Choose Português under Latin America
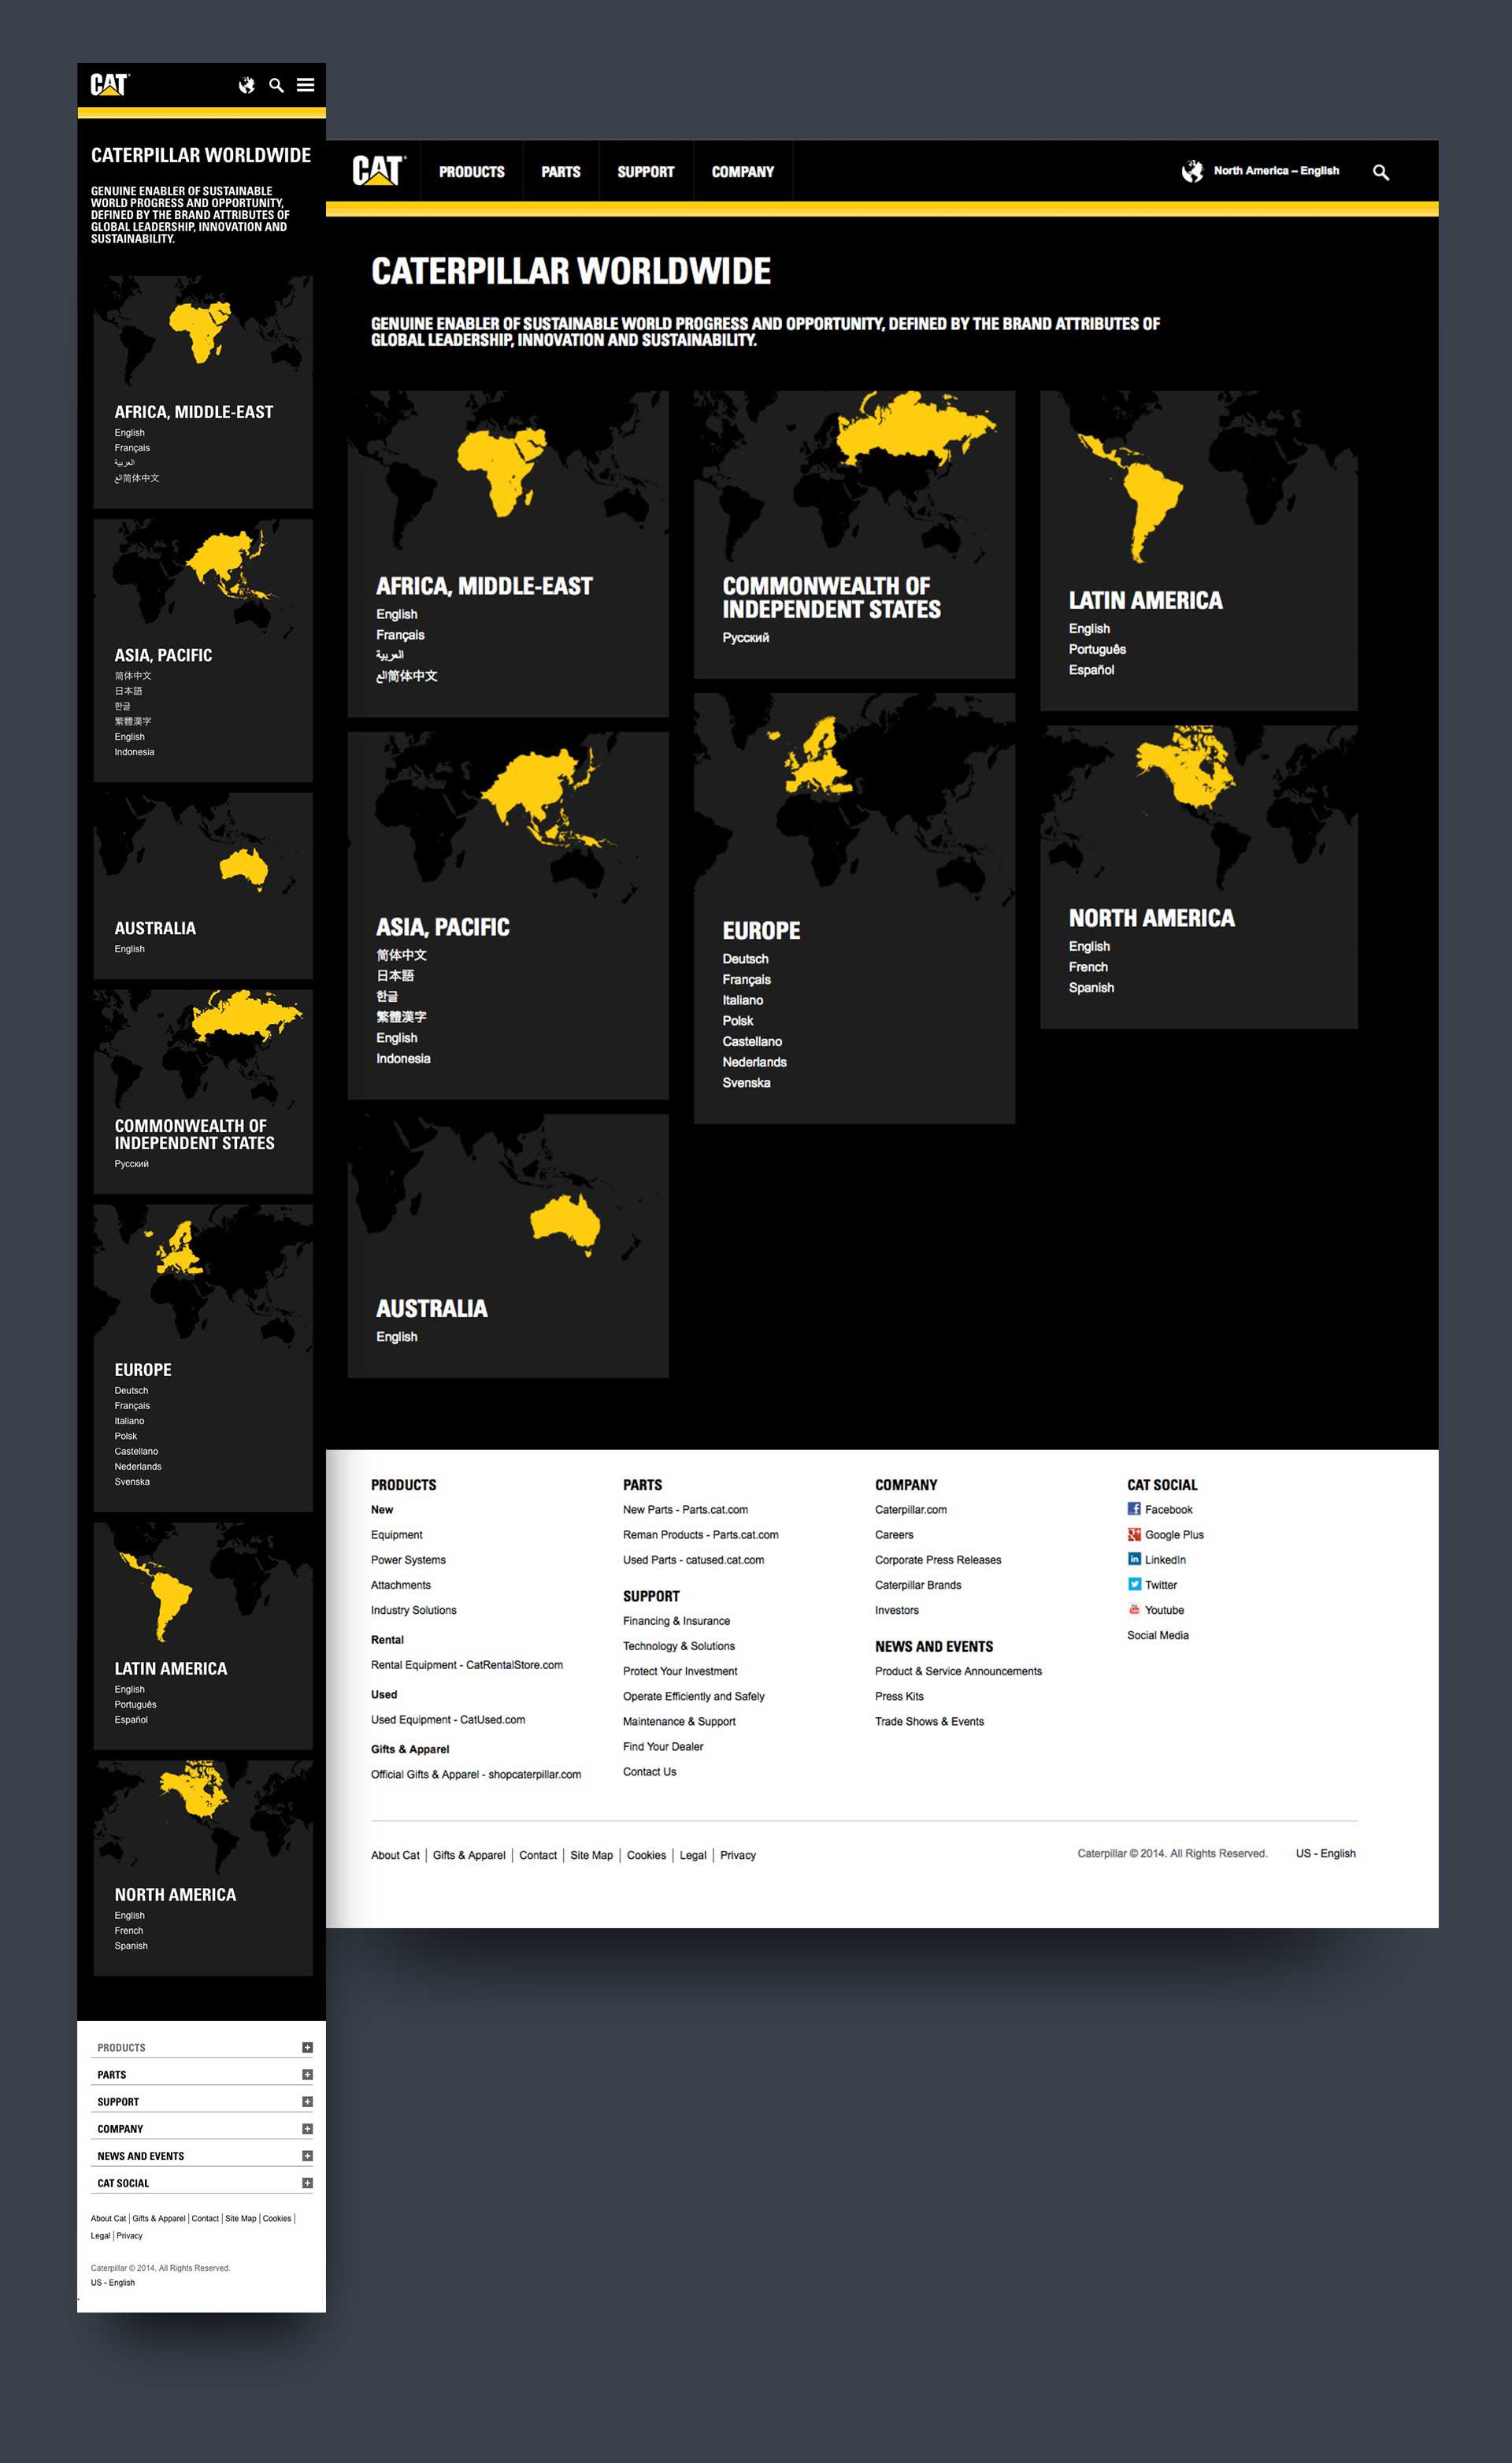Image resolution: width=1512 pixels, height=2463 pixels. [1096, 649]
